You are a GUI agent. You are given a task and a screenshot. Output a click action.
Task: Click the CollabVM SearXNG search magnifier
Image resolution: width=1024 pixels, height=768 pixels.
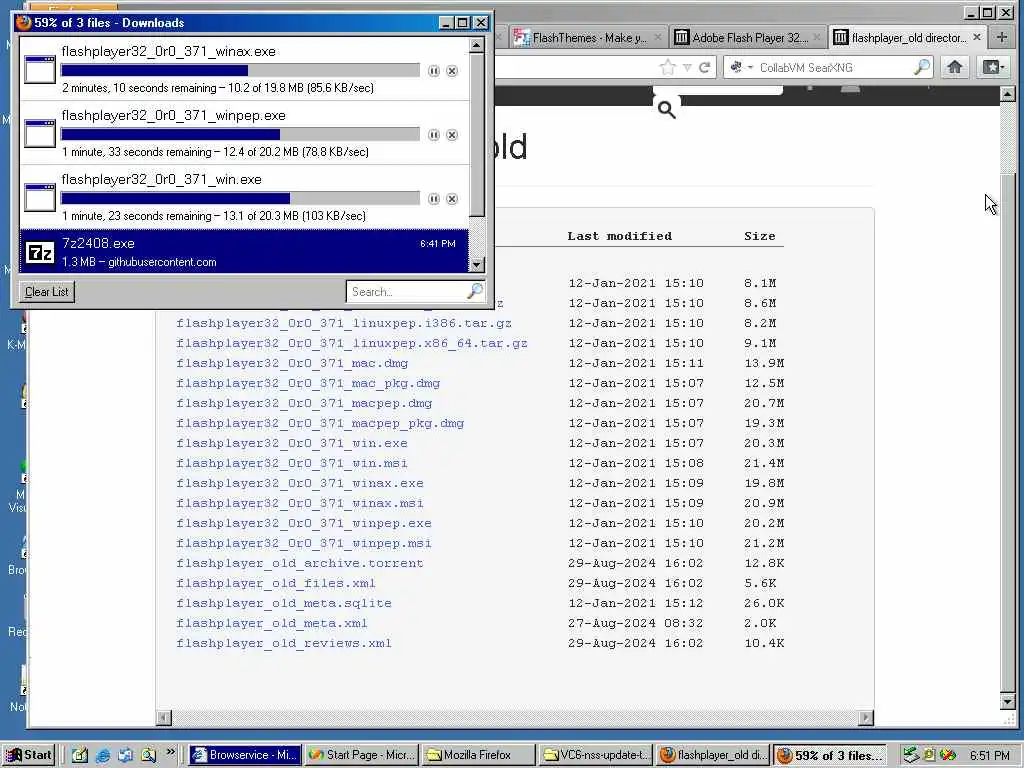click(x=921, y=67)
